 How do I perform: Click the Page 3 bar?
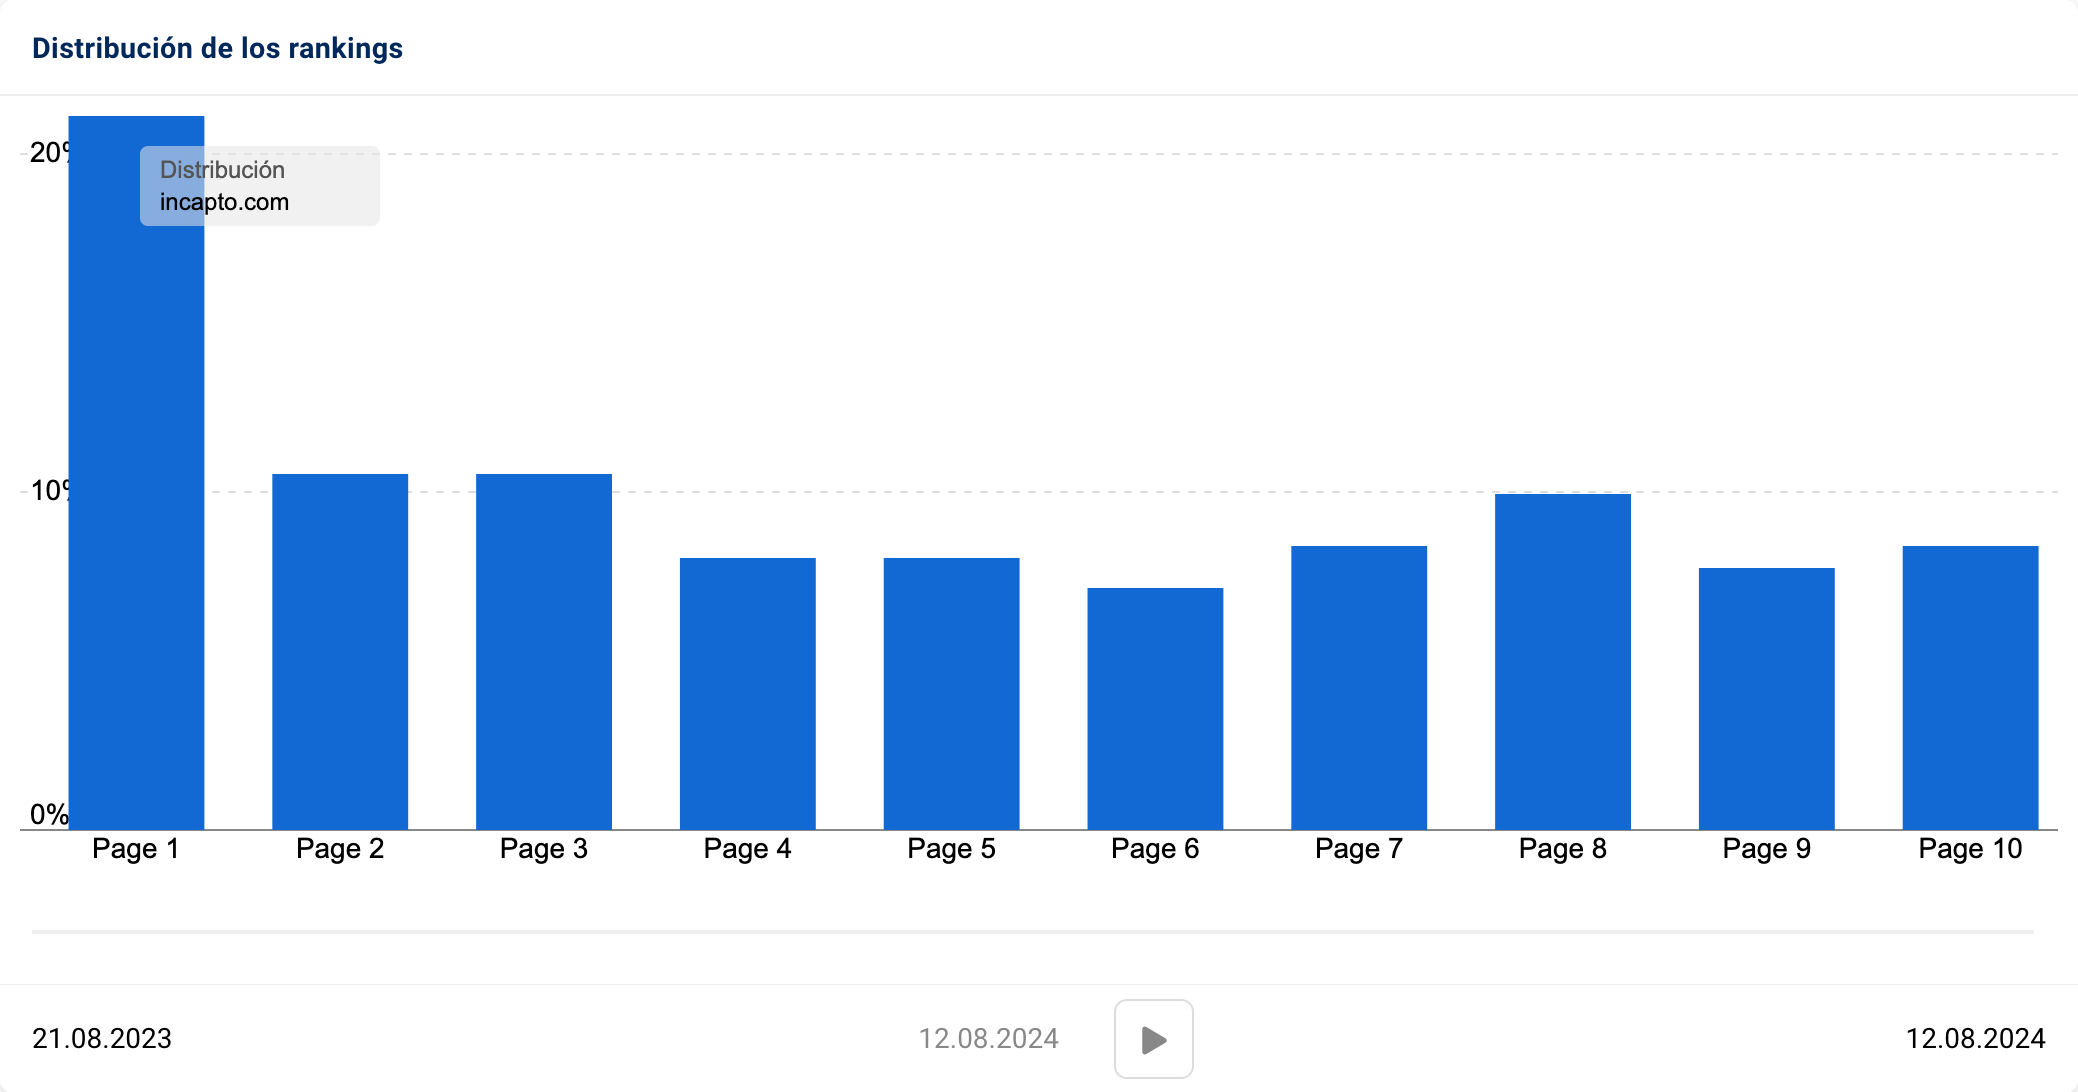tap(544, 652)
